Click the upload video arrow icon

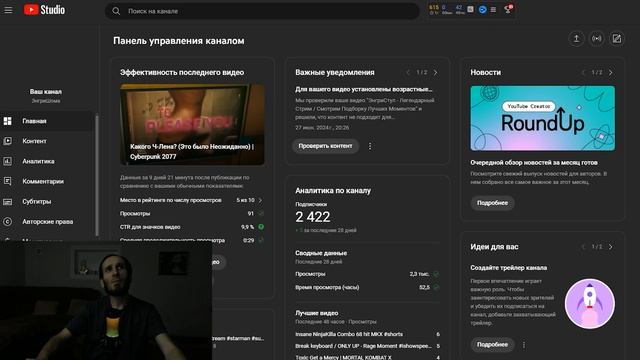576,39
